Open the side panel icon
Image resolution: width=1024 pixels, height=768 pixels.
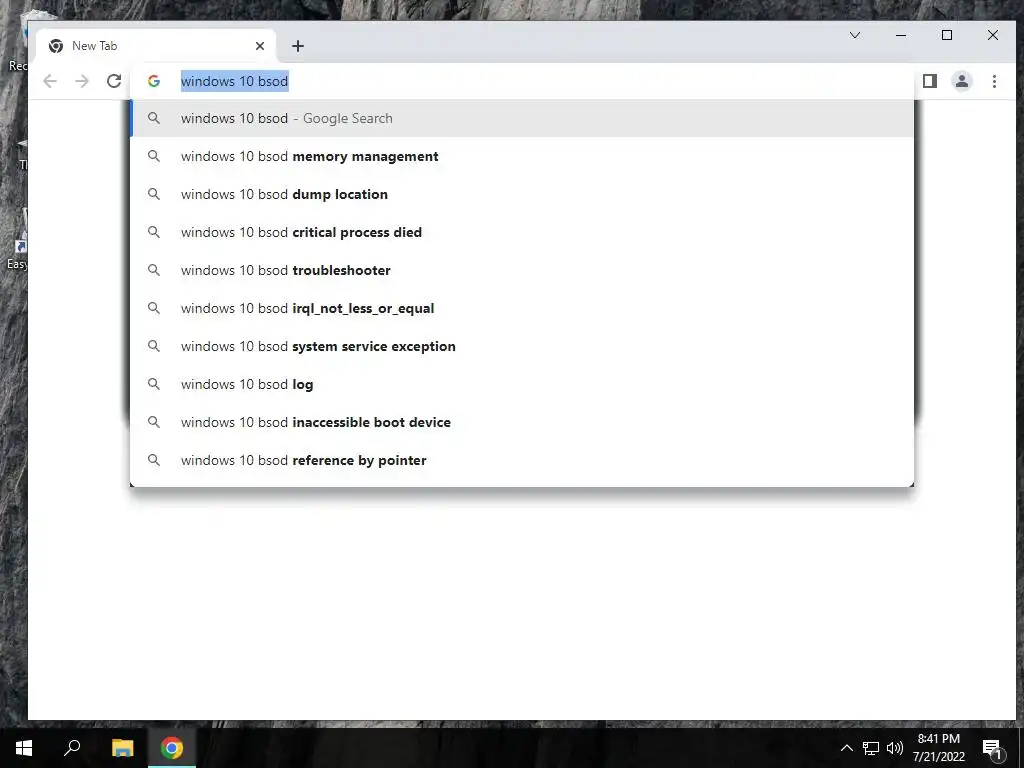click(930, 81)
